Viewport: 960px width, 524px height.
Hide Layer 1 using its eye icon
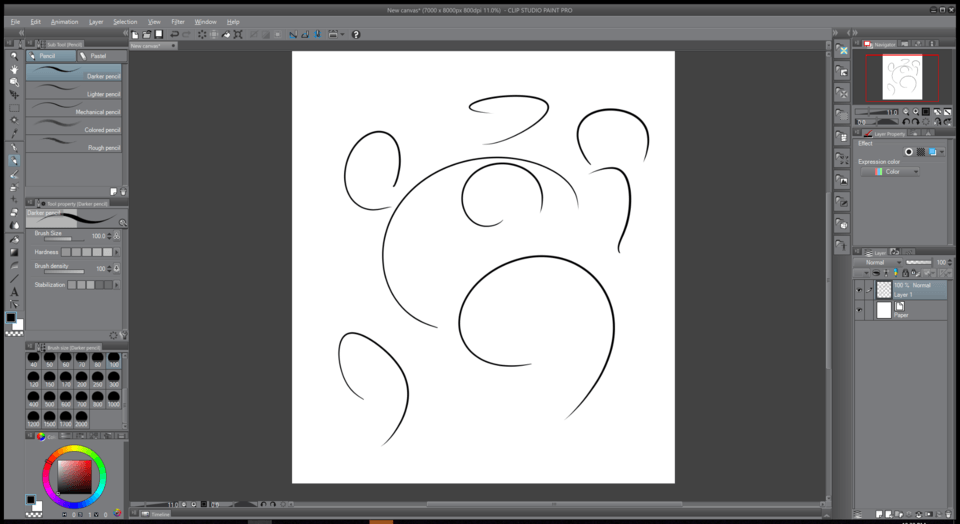[859, 290]
